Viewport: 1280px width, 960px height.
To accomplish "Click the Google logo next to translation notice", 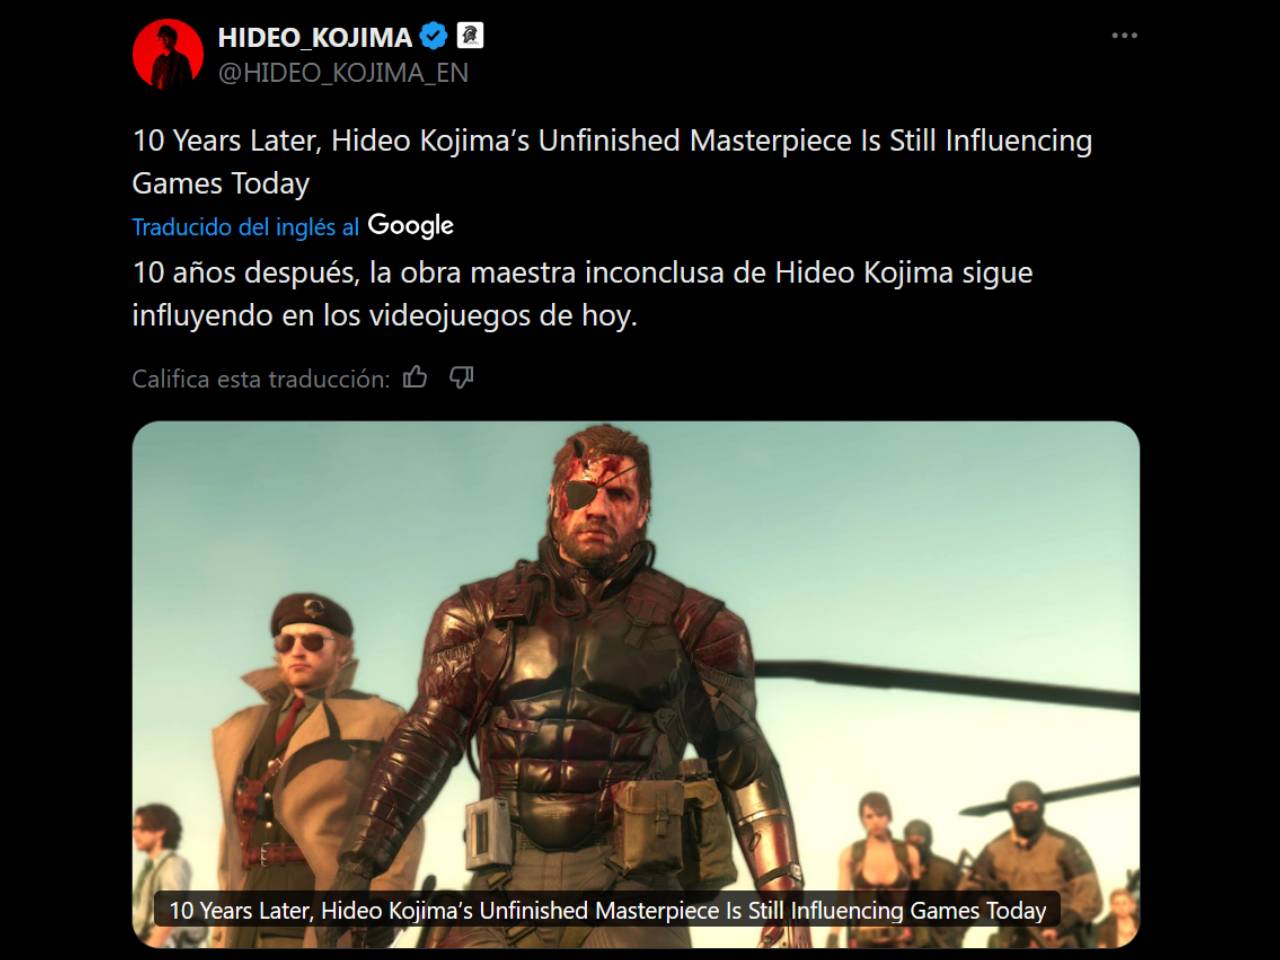I will point(411,226).
